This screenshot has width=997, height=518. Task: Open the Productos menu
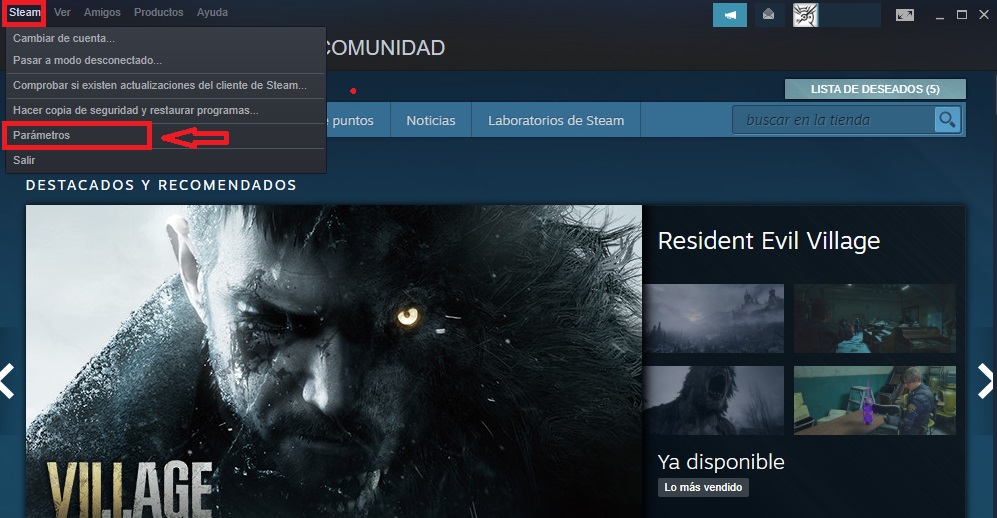158,12
